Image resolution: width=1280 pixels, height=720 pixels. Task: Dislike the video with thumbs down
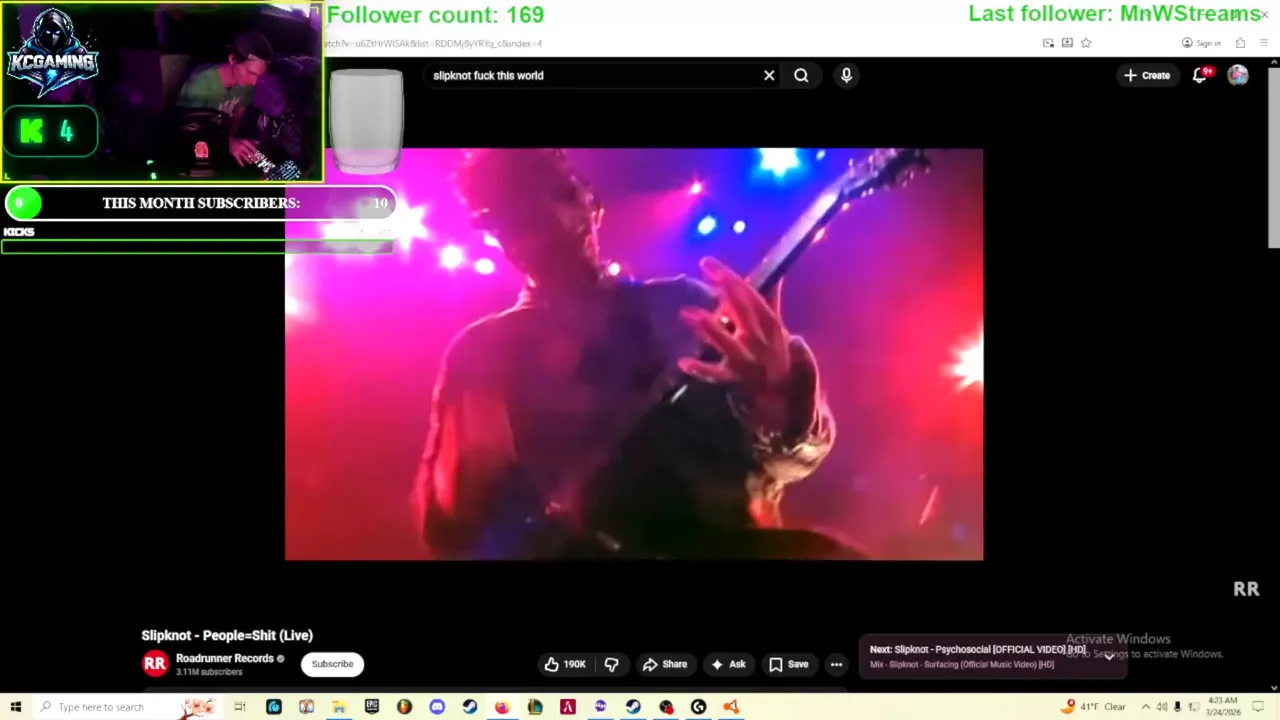(x=612, y=664)
